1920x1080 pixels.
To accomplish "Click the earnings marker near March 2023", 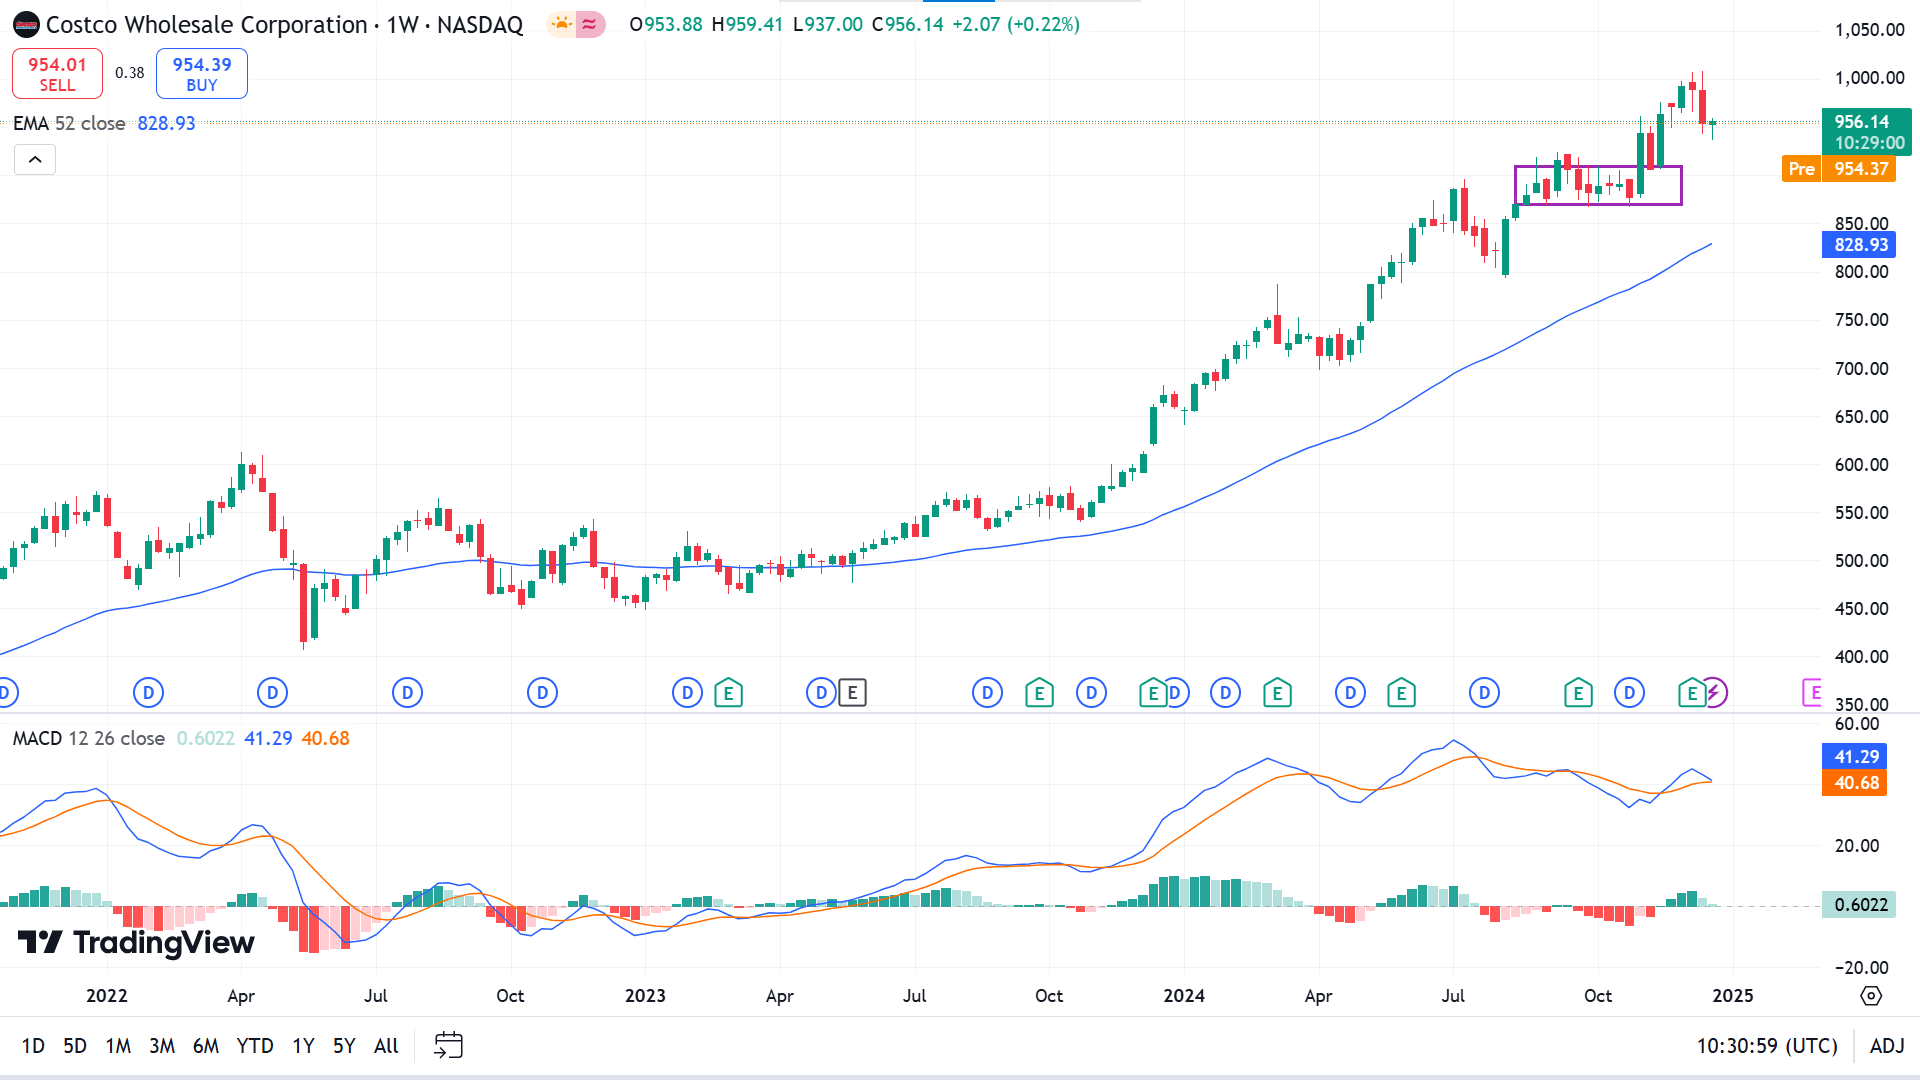I will [x=729, y=692].
